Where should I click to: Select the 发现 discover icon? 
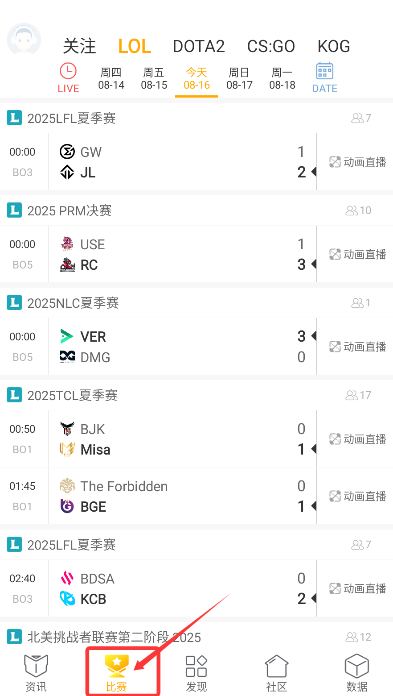tap(196, 666)
